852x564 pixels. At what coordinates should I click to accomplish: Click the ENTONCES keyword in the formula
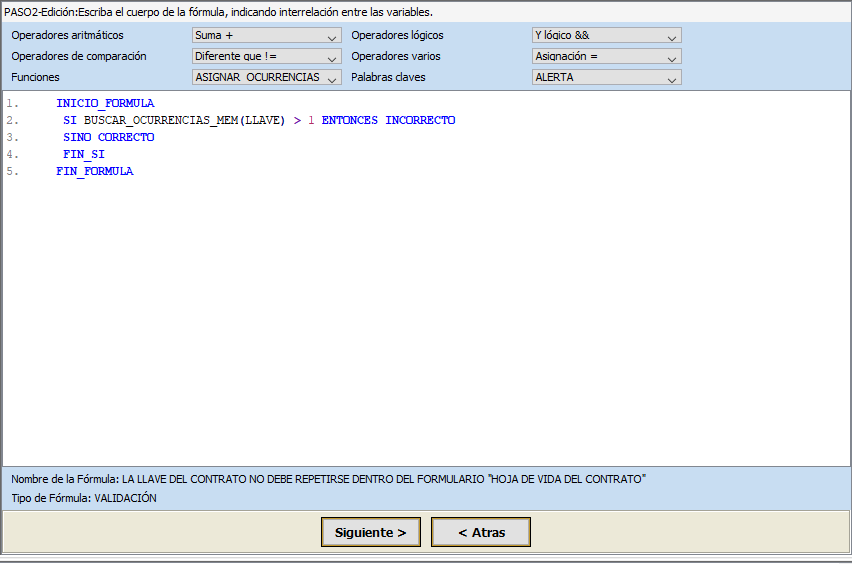click(x=350, y=120)
